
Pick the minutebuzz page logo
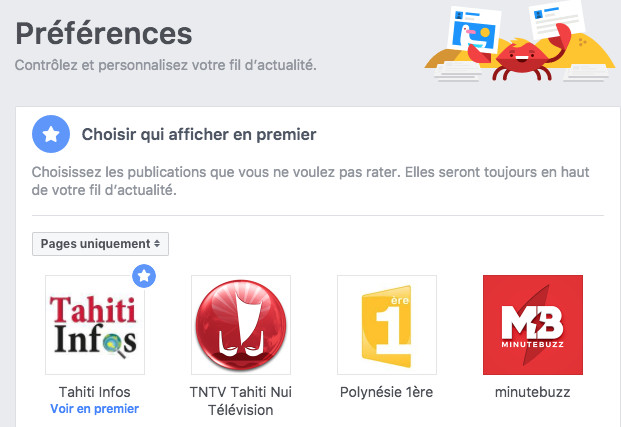pyautogui.click(x=532, y=325)
